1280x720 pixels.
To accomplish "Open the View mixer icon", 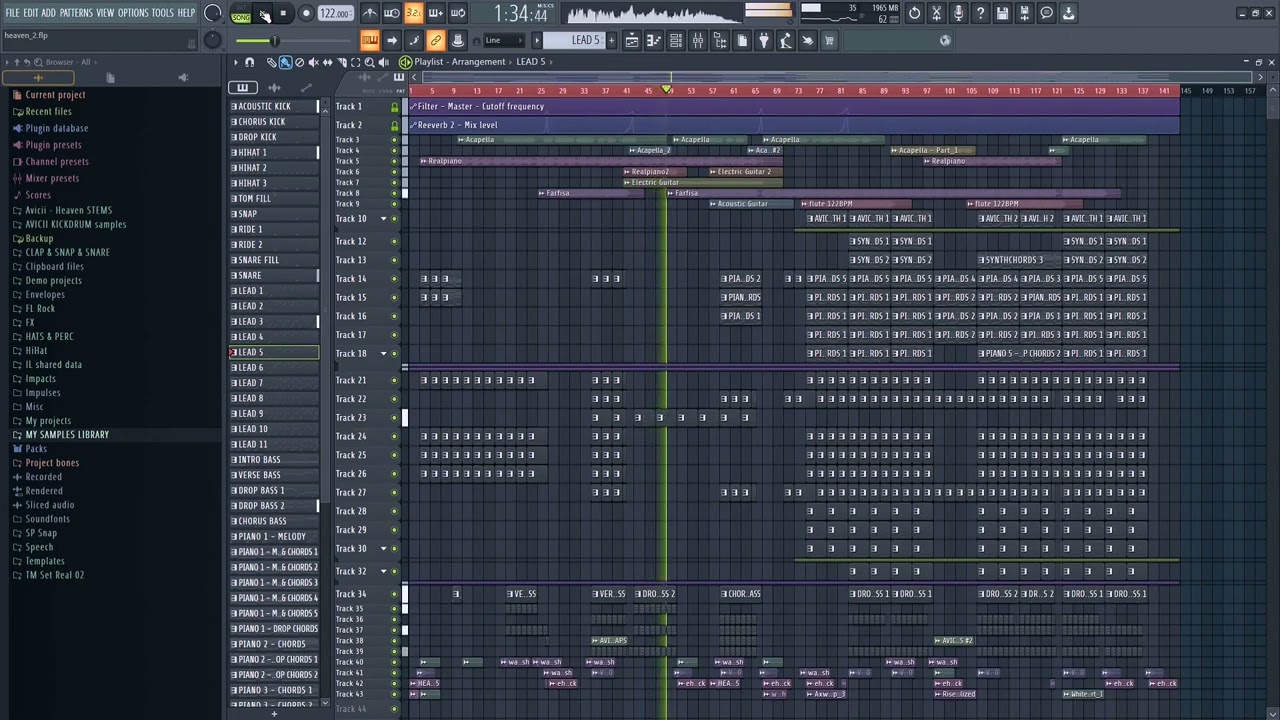I will coord(698,40).
